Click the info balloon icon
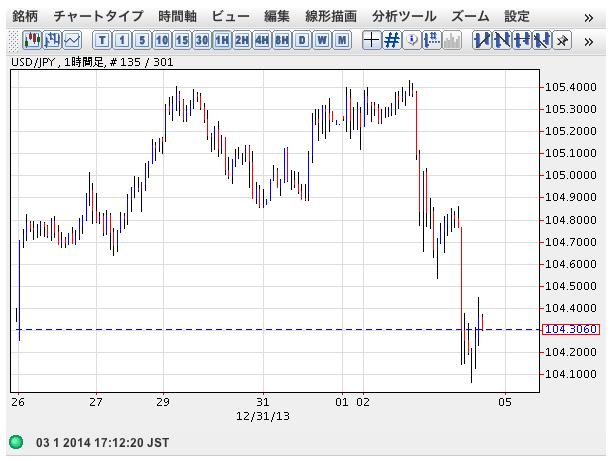This screenshot has width=612, height=461. (412, 40)
